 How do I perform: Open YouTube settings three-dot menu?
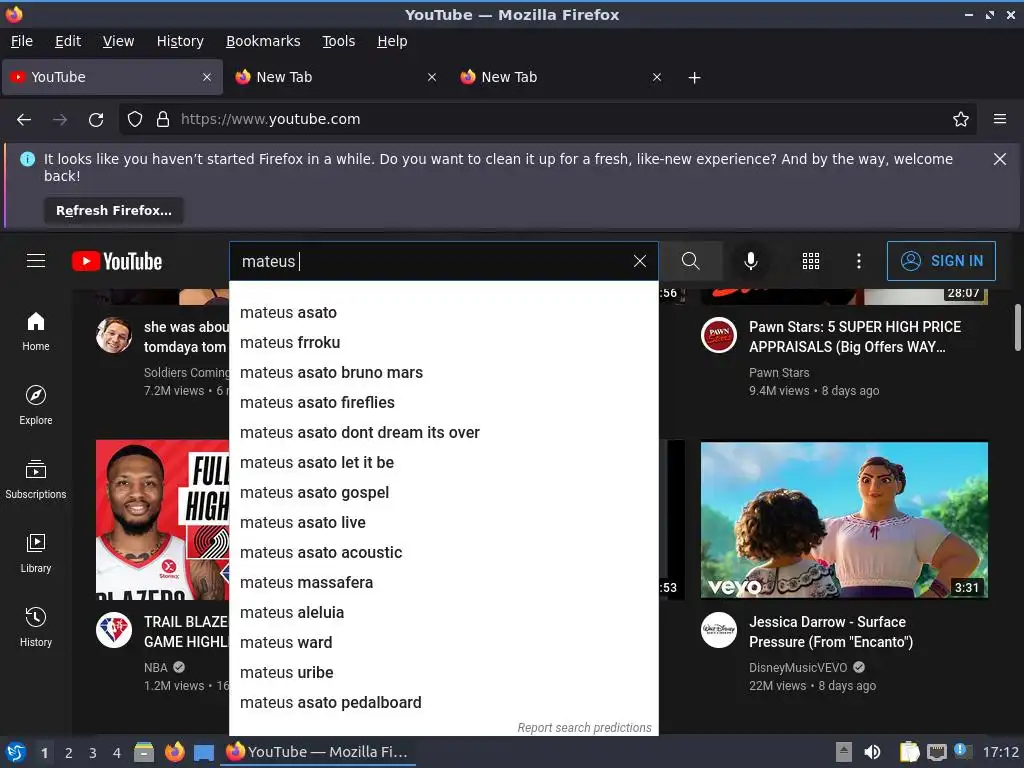pyautogui.click(x=859, y=261)
